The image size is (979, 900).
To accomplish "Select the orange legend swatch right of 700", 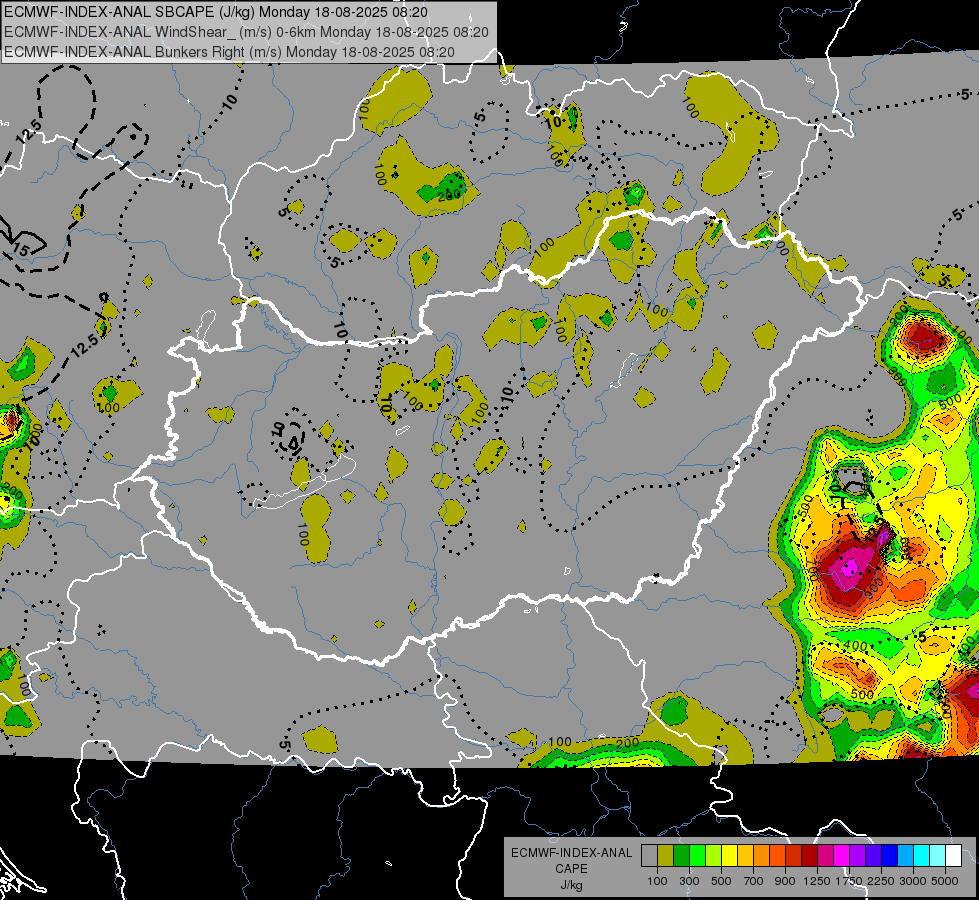I will point(761,856).
